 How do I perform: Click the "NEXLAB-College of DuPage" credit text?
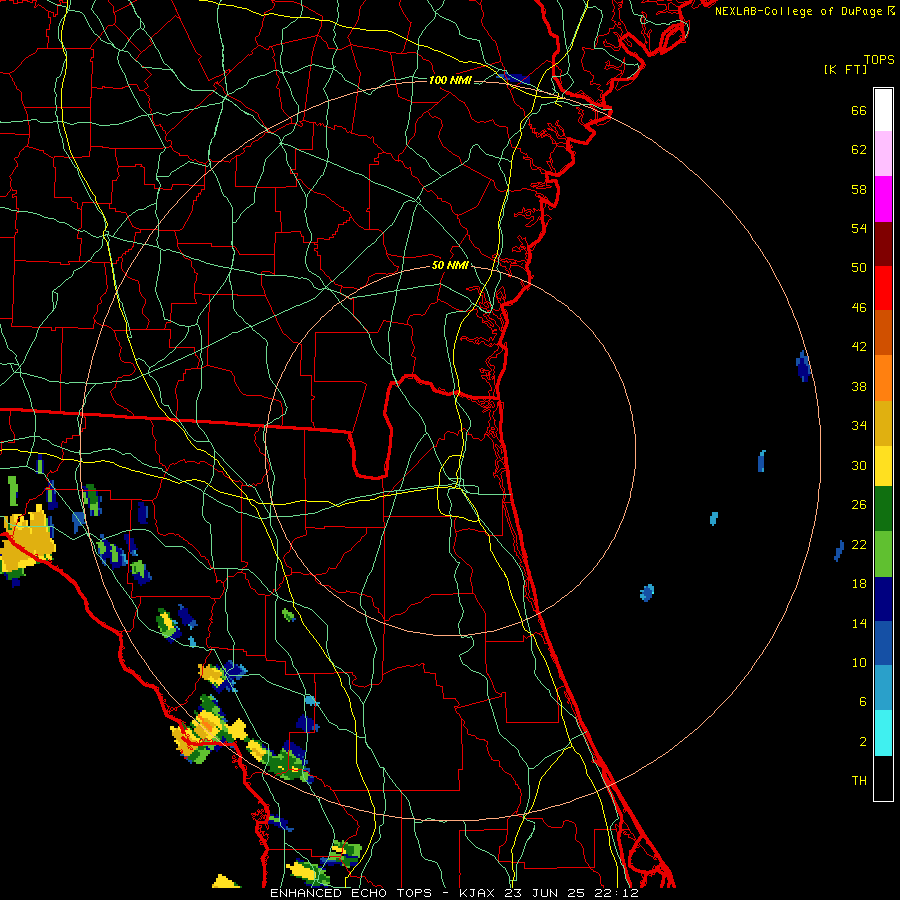click(x=799, y=11)
